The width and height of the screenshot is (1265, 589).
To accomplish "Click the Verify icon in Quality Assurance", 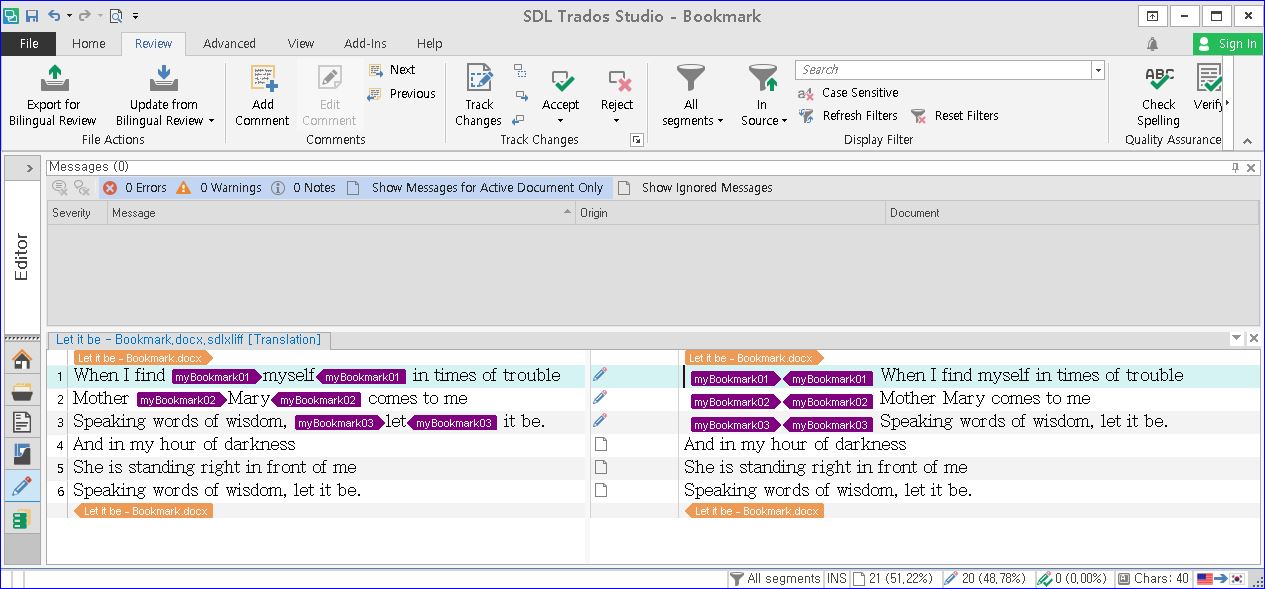I will pyautogui.click(x=1209, y=78).
